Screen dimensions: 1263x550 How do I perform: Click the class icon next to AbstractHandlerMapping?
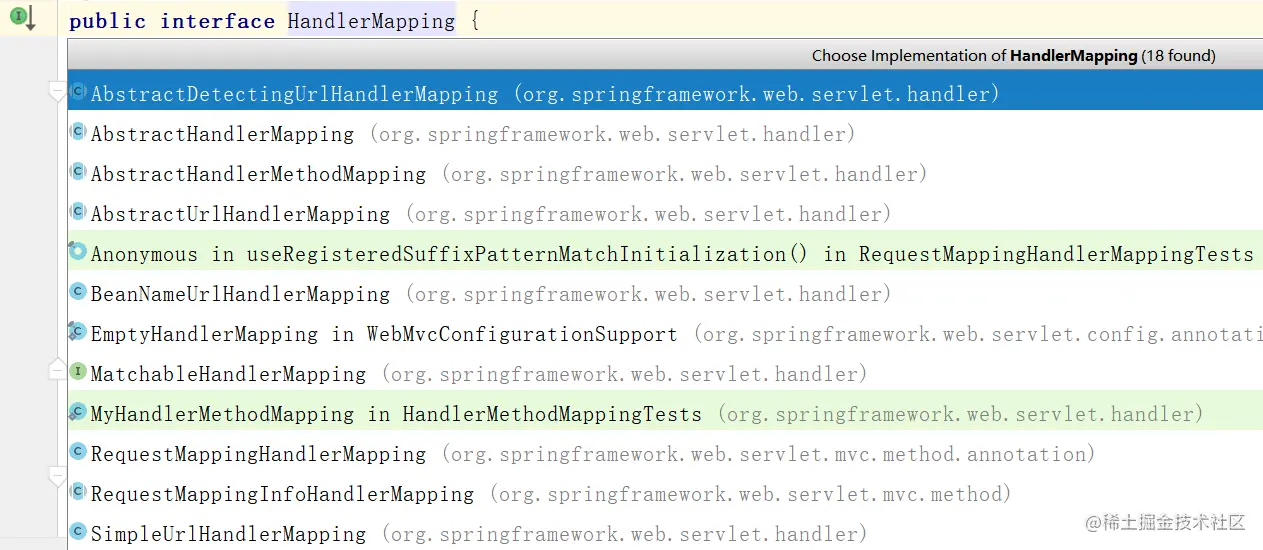[78, 132]
